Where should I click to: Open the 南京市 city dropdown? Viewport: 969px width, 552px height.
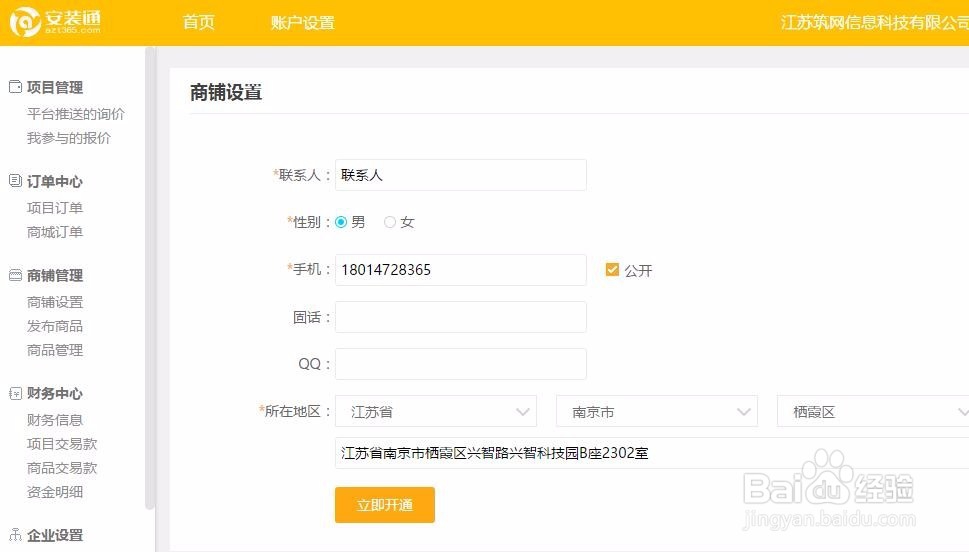657,412
